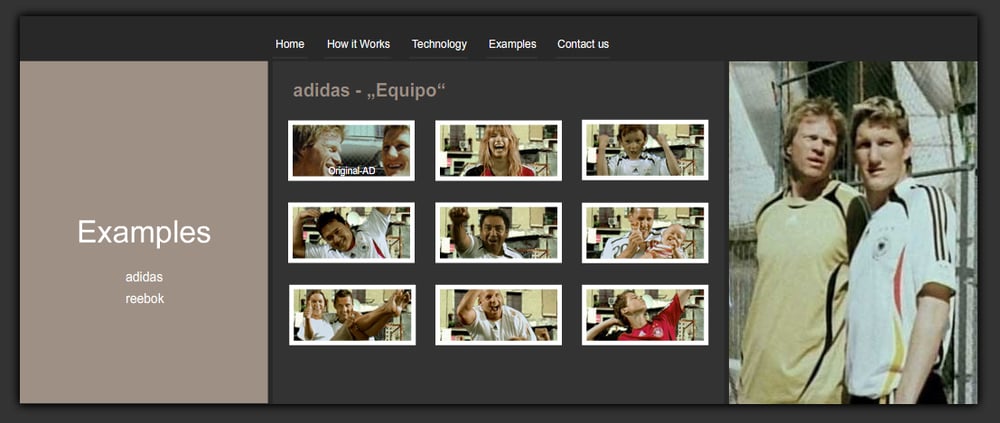Open thumbnail of boy in red jersey
Screen dimensions: 1000x423
coord(645,315)
